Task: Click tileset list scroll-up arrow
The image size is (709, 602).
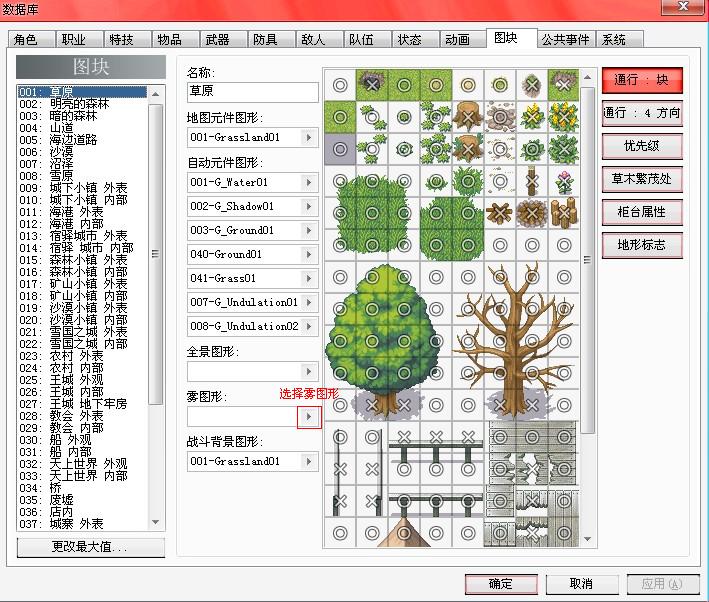Action: pos(156,94)
